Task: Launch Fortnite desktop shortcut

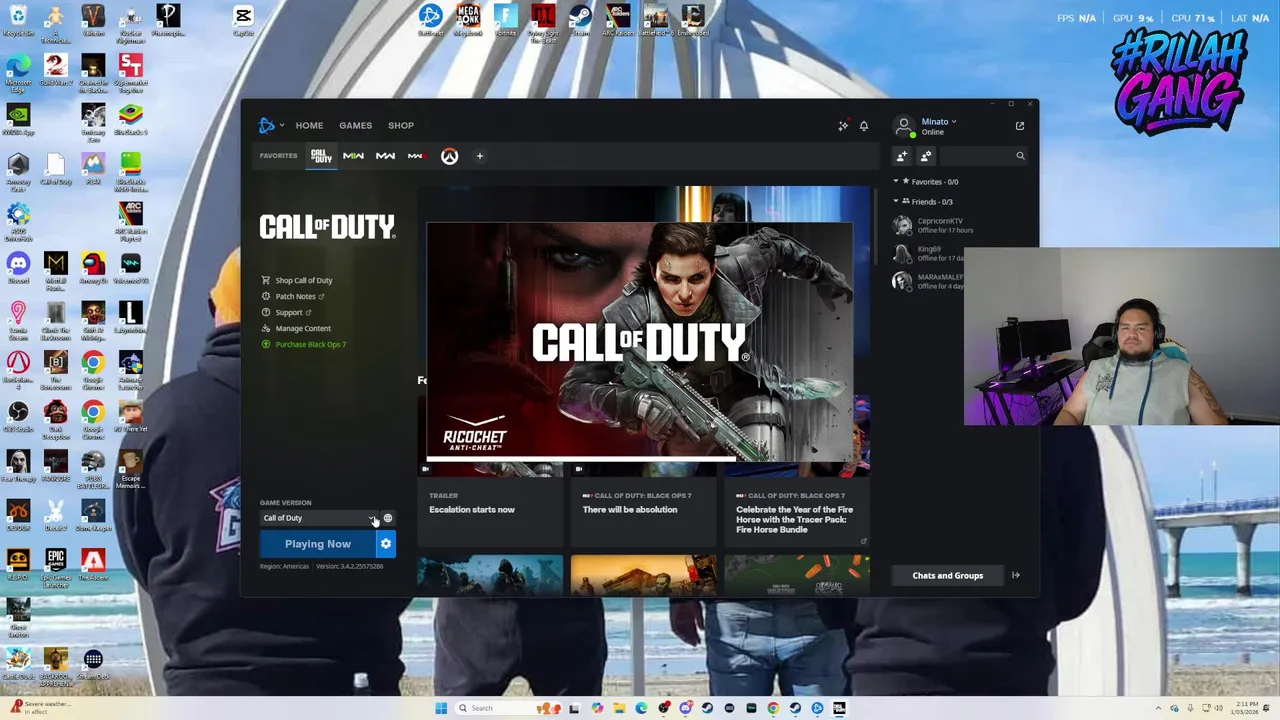Action: point(506,20)
